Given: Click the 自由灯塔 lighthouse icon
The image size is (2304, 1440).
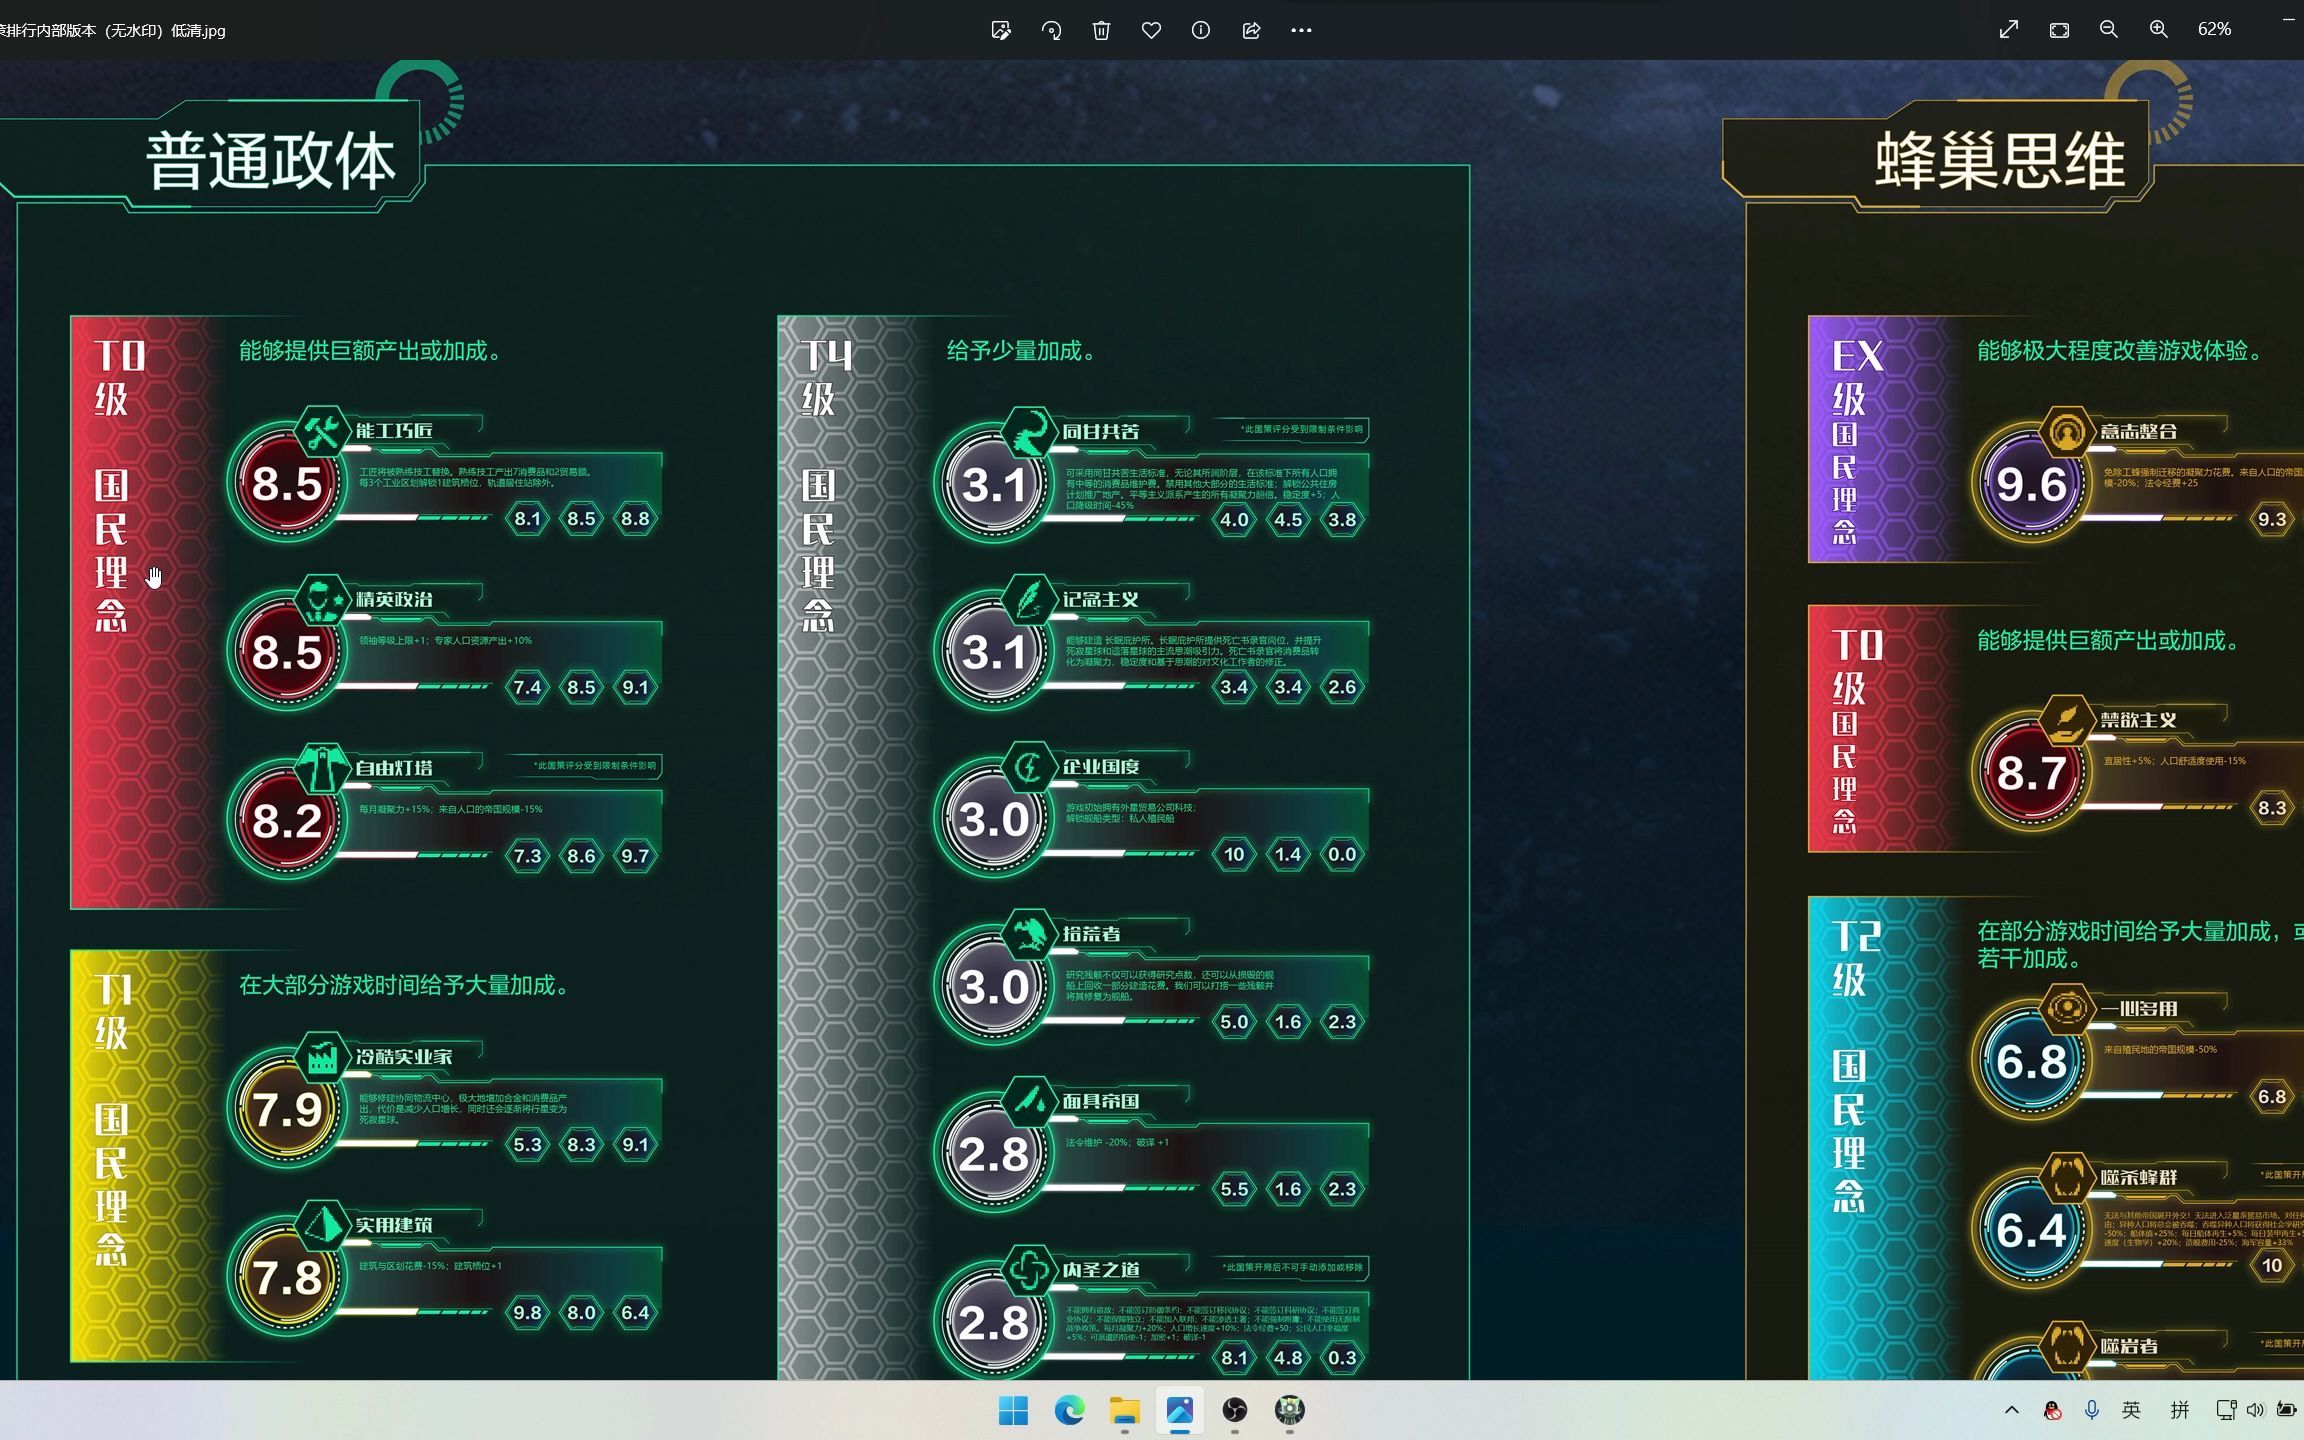Looking at the screenshot, I should (322, 768).
